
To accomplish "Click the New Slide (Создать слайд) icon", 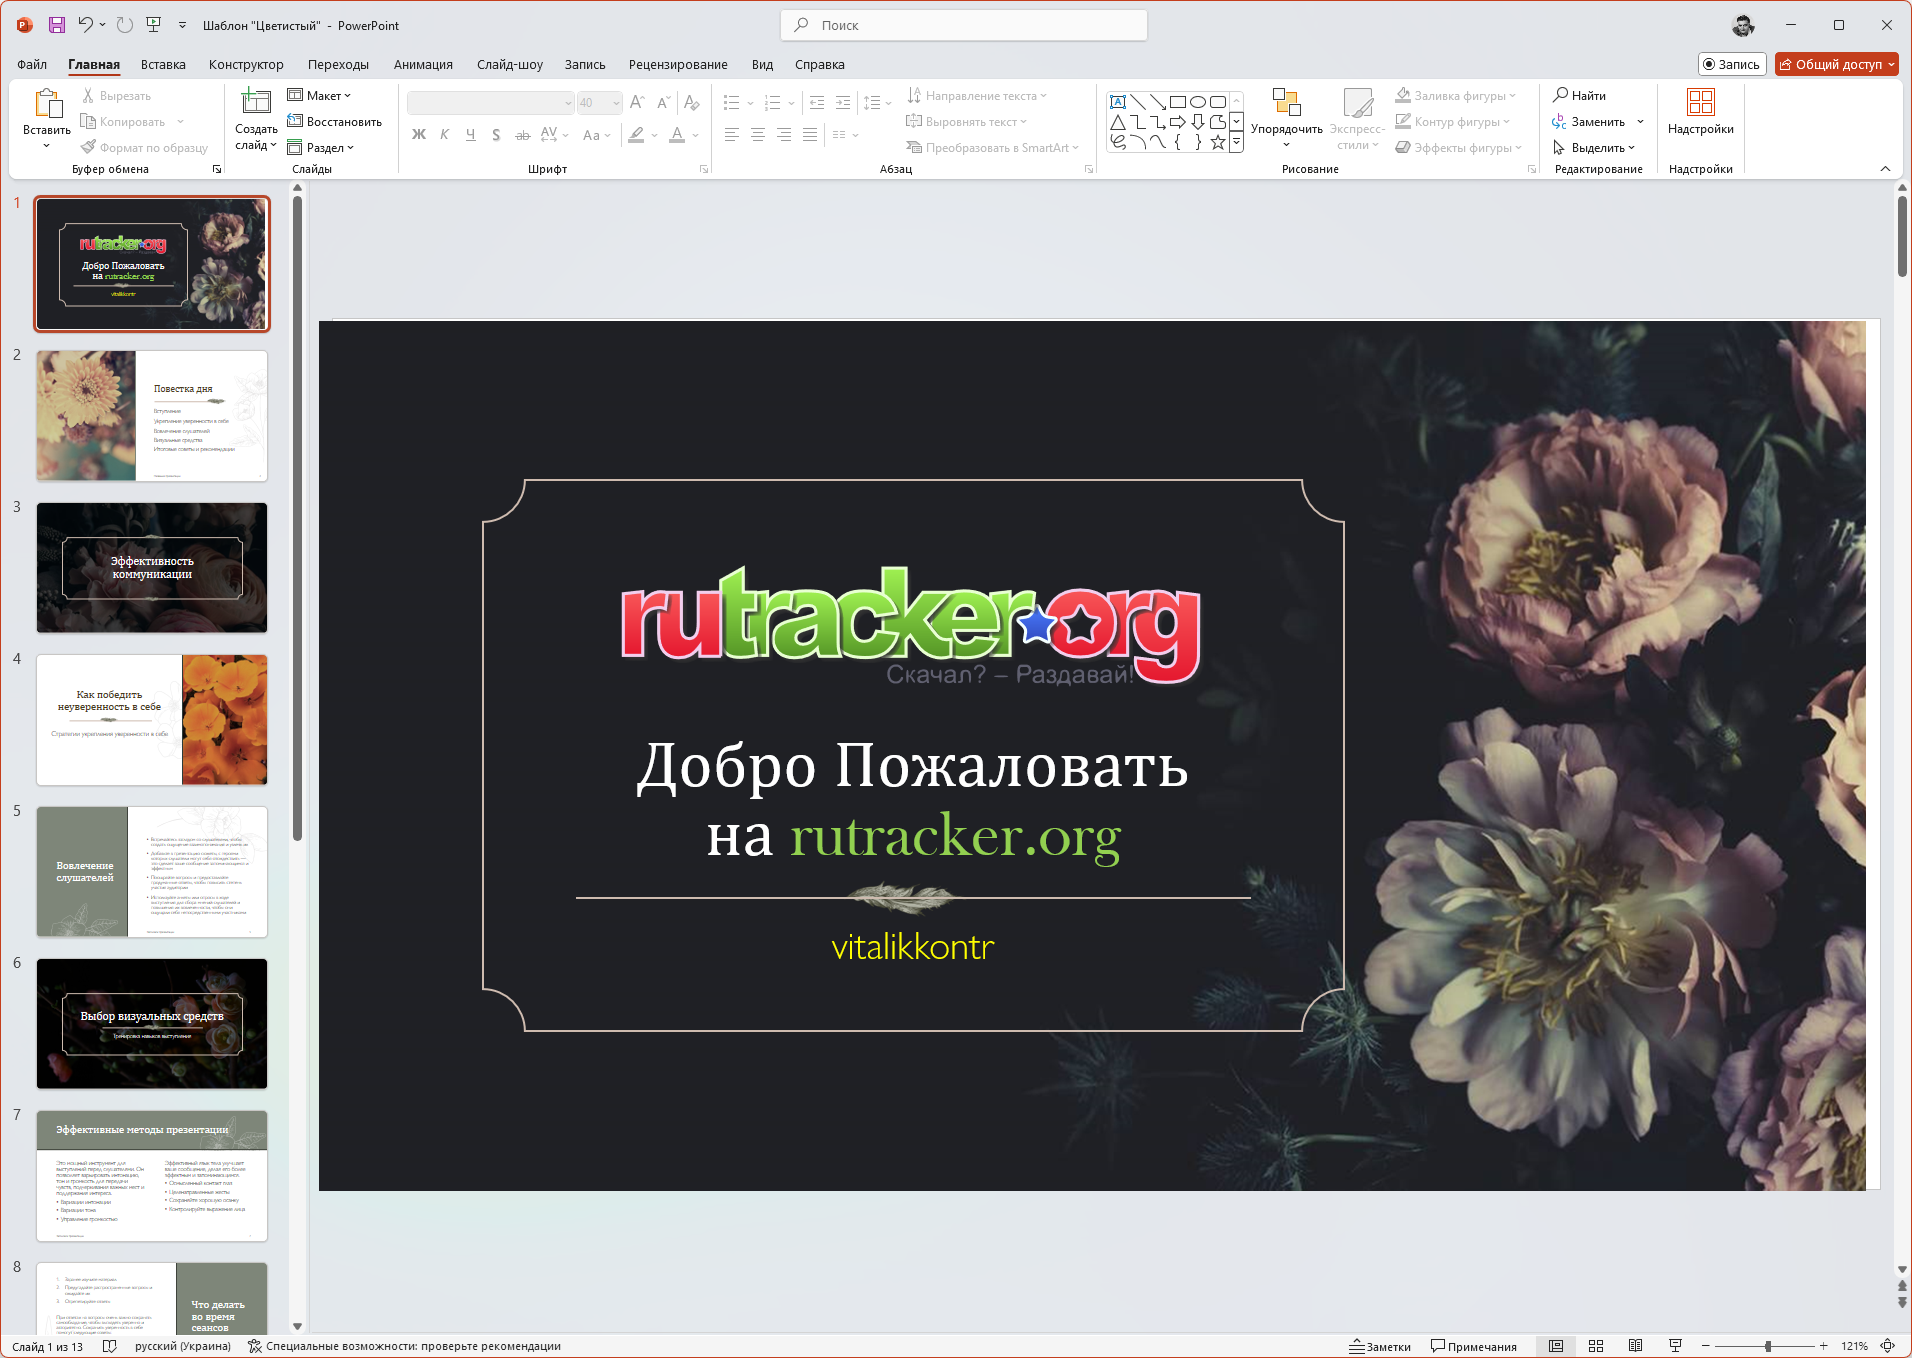I will [256, 101].
